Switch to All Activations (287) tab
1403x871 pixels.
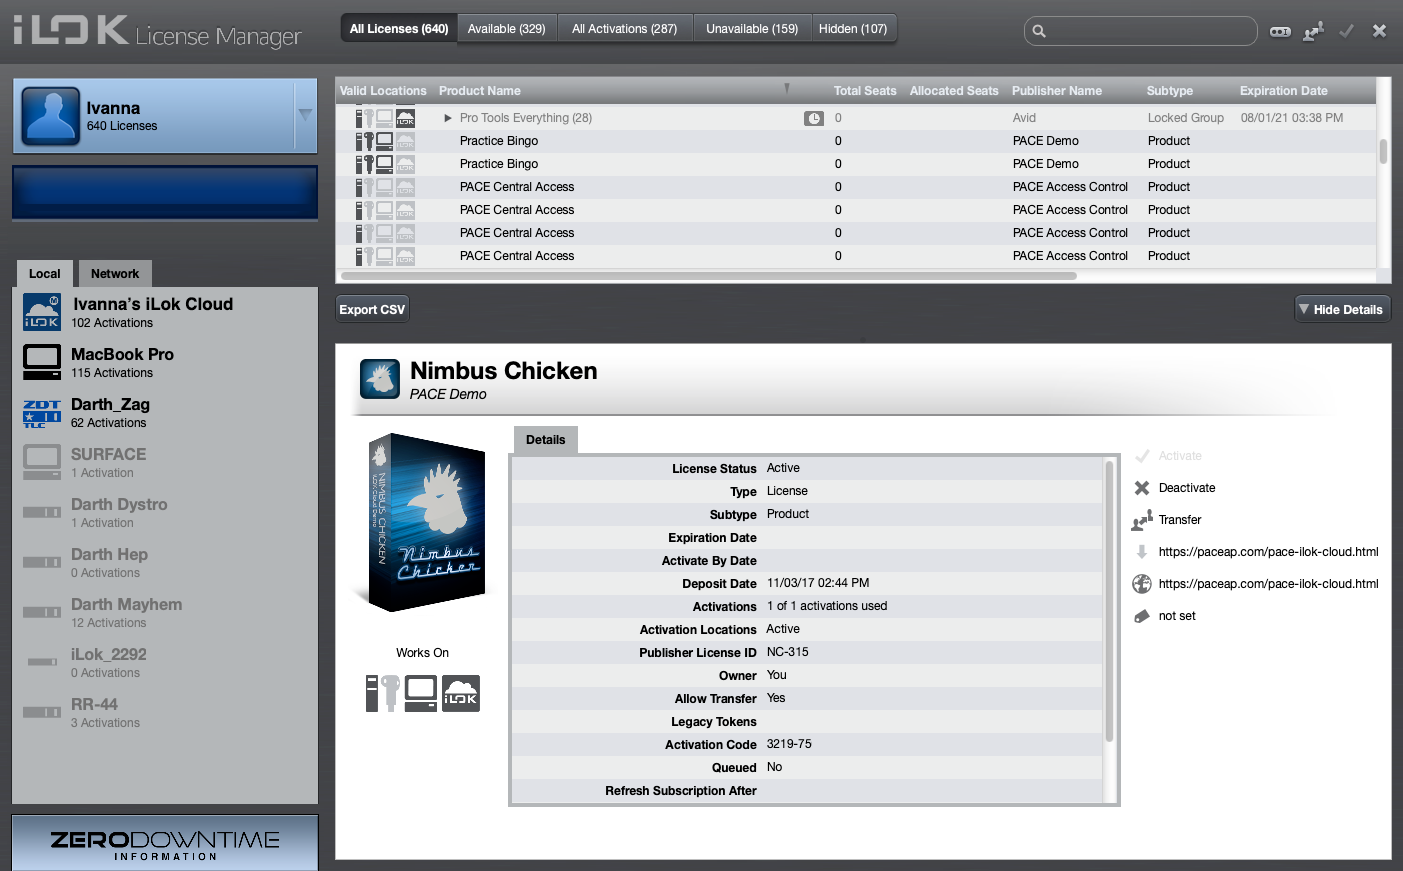624,29
